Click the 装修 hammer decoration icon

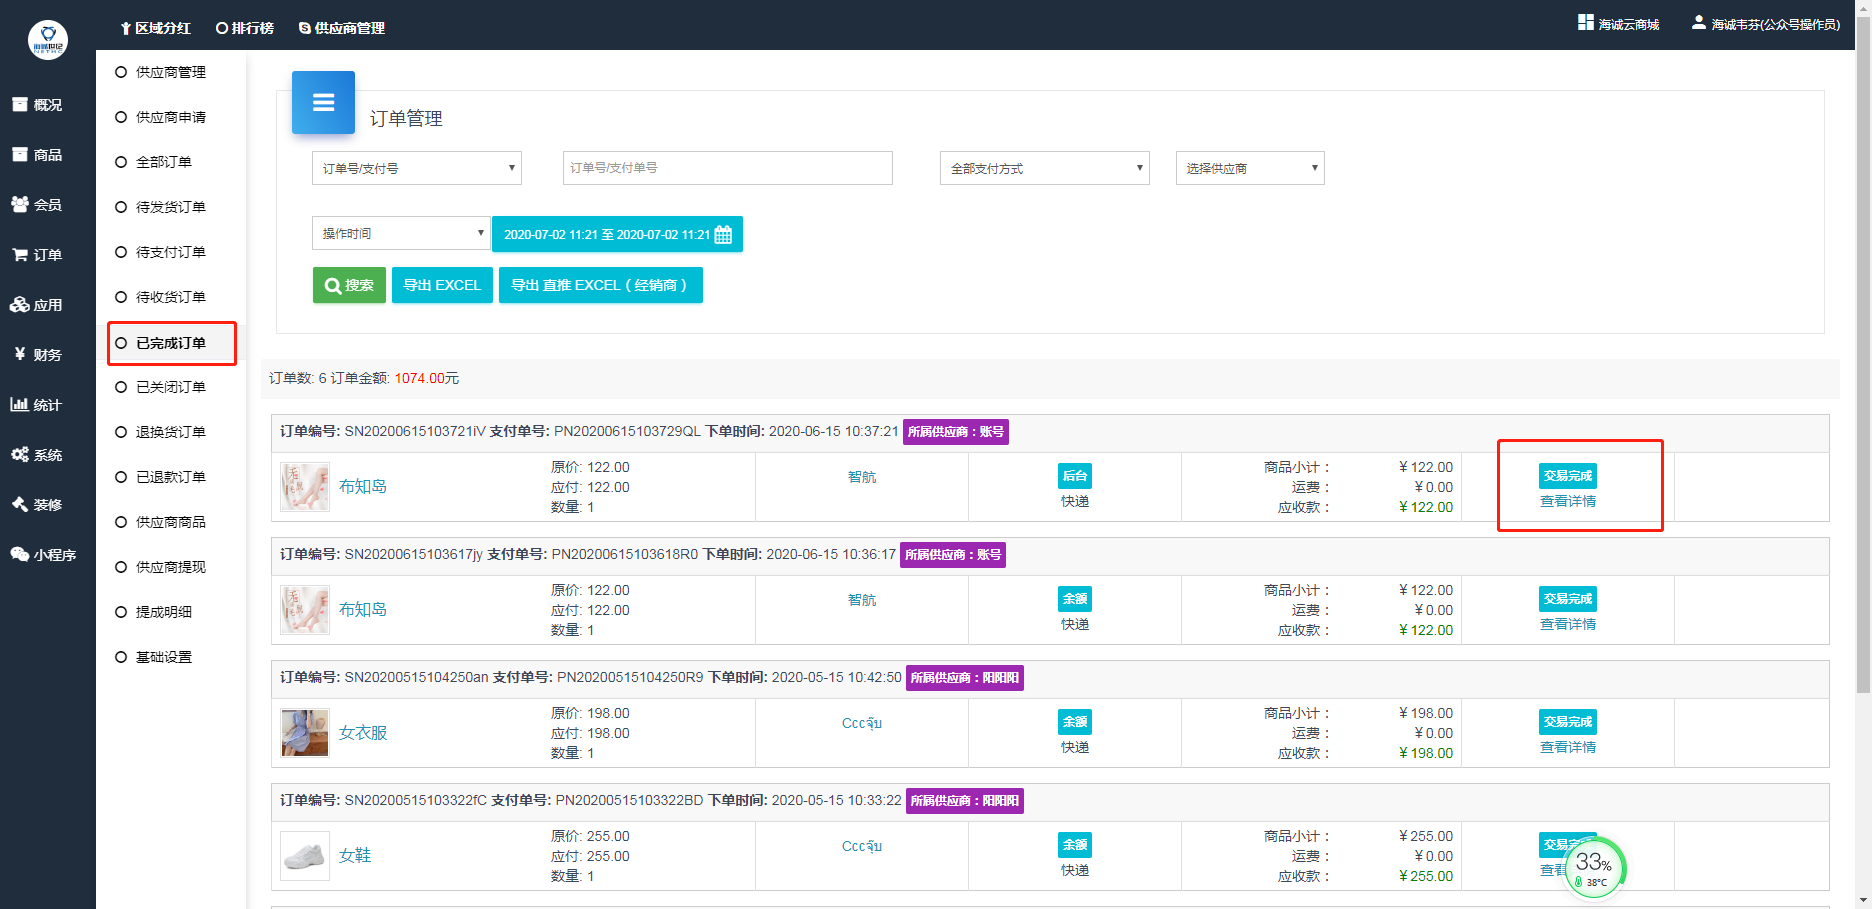(x=20, y=505)
